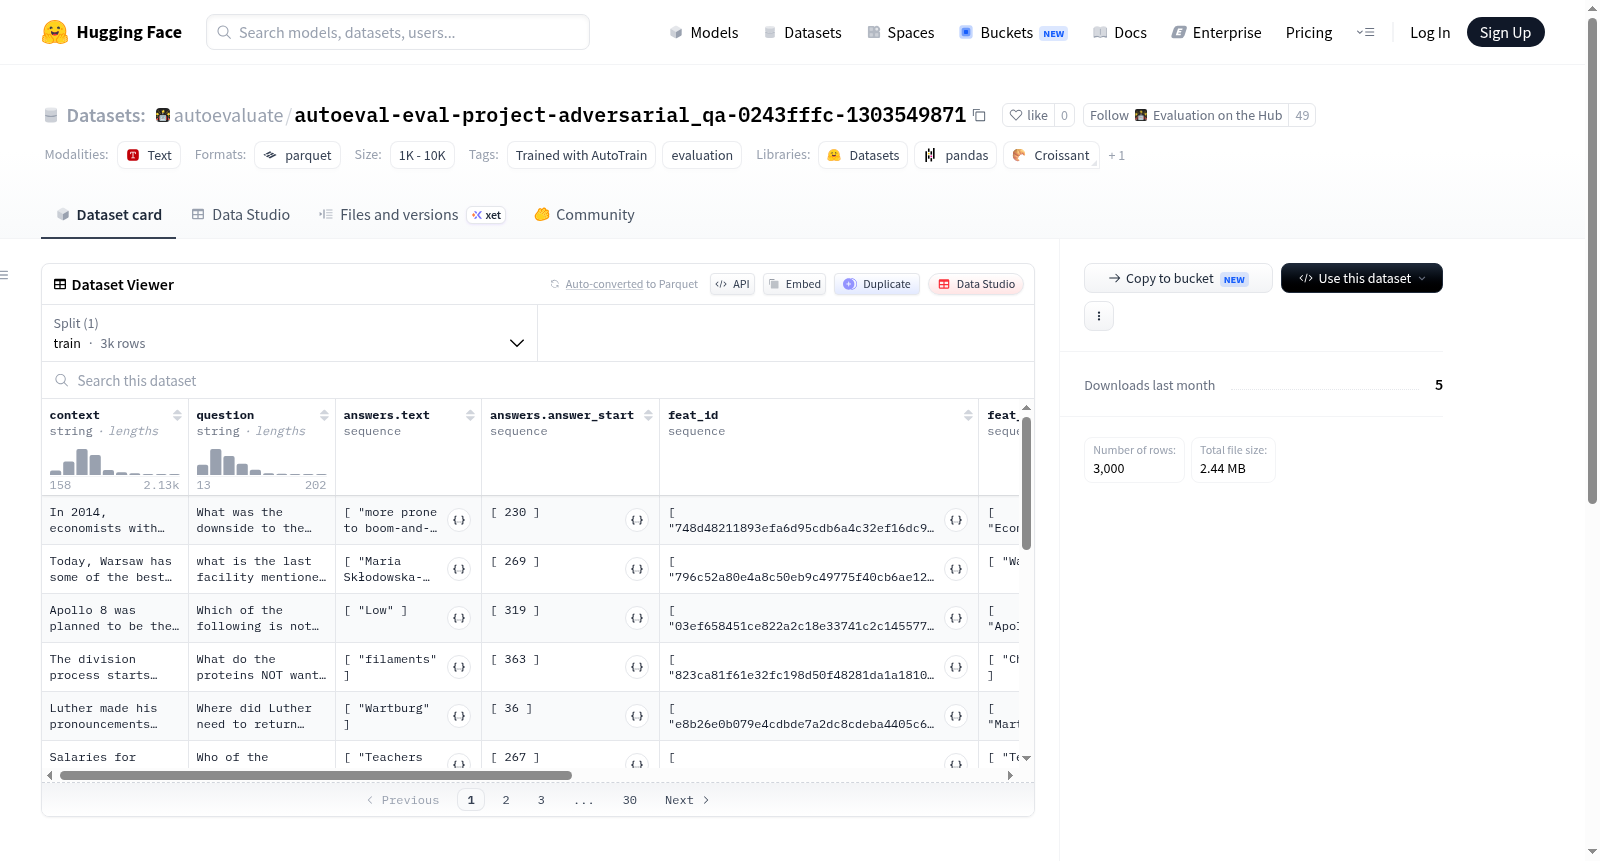Open the split selector dropdown
Image resolution: width=1600 pixels, height=861 pixels.
click(x=289, y=333)
